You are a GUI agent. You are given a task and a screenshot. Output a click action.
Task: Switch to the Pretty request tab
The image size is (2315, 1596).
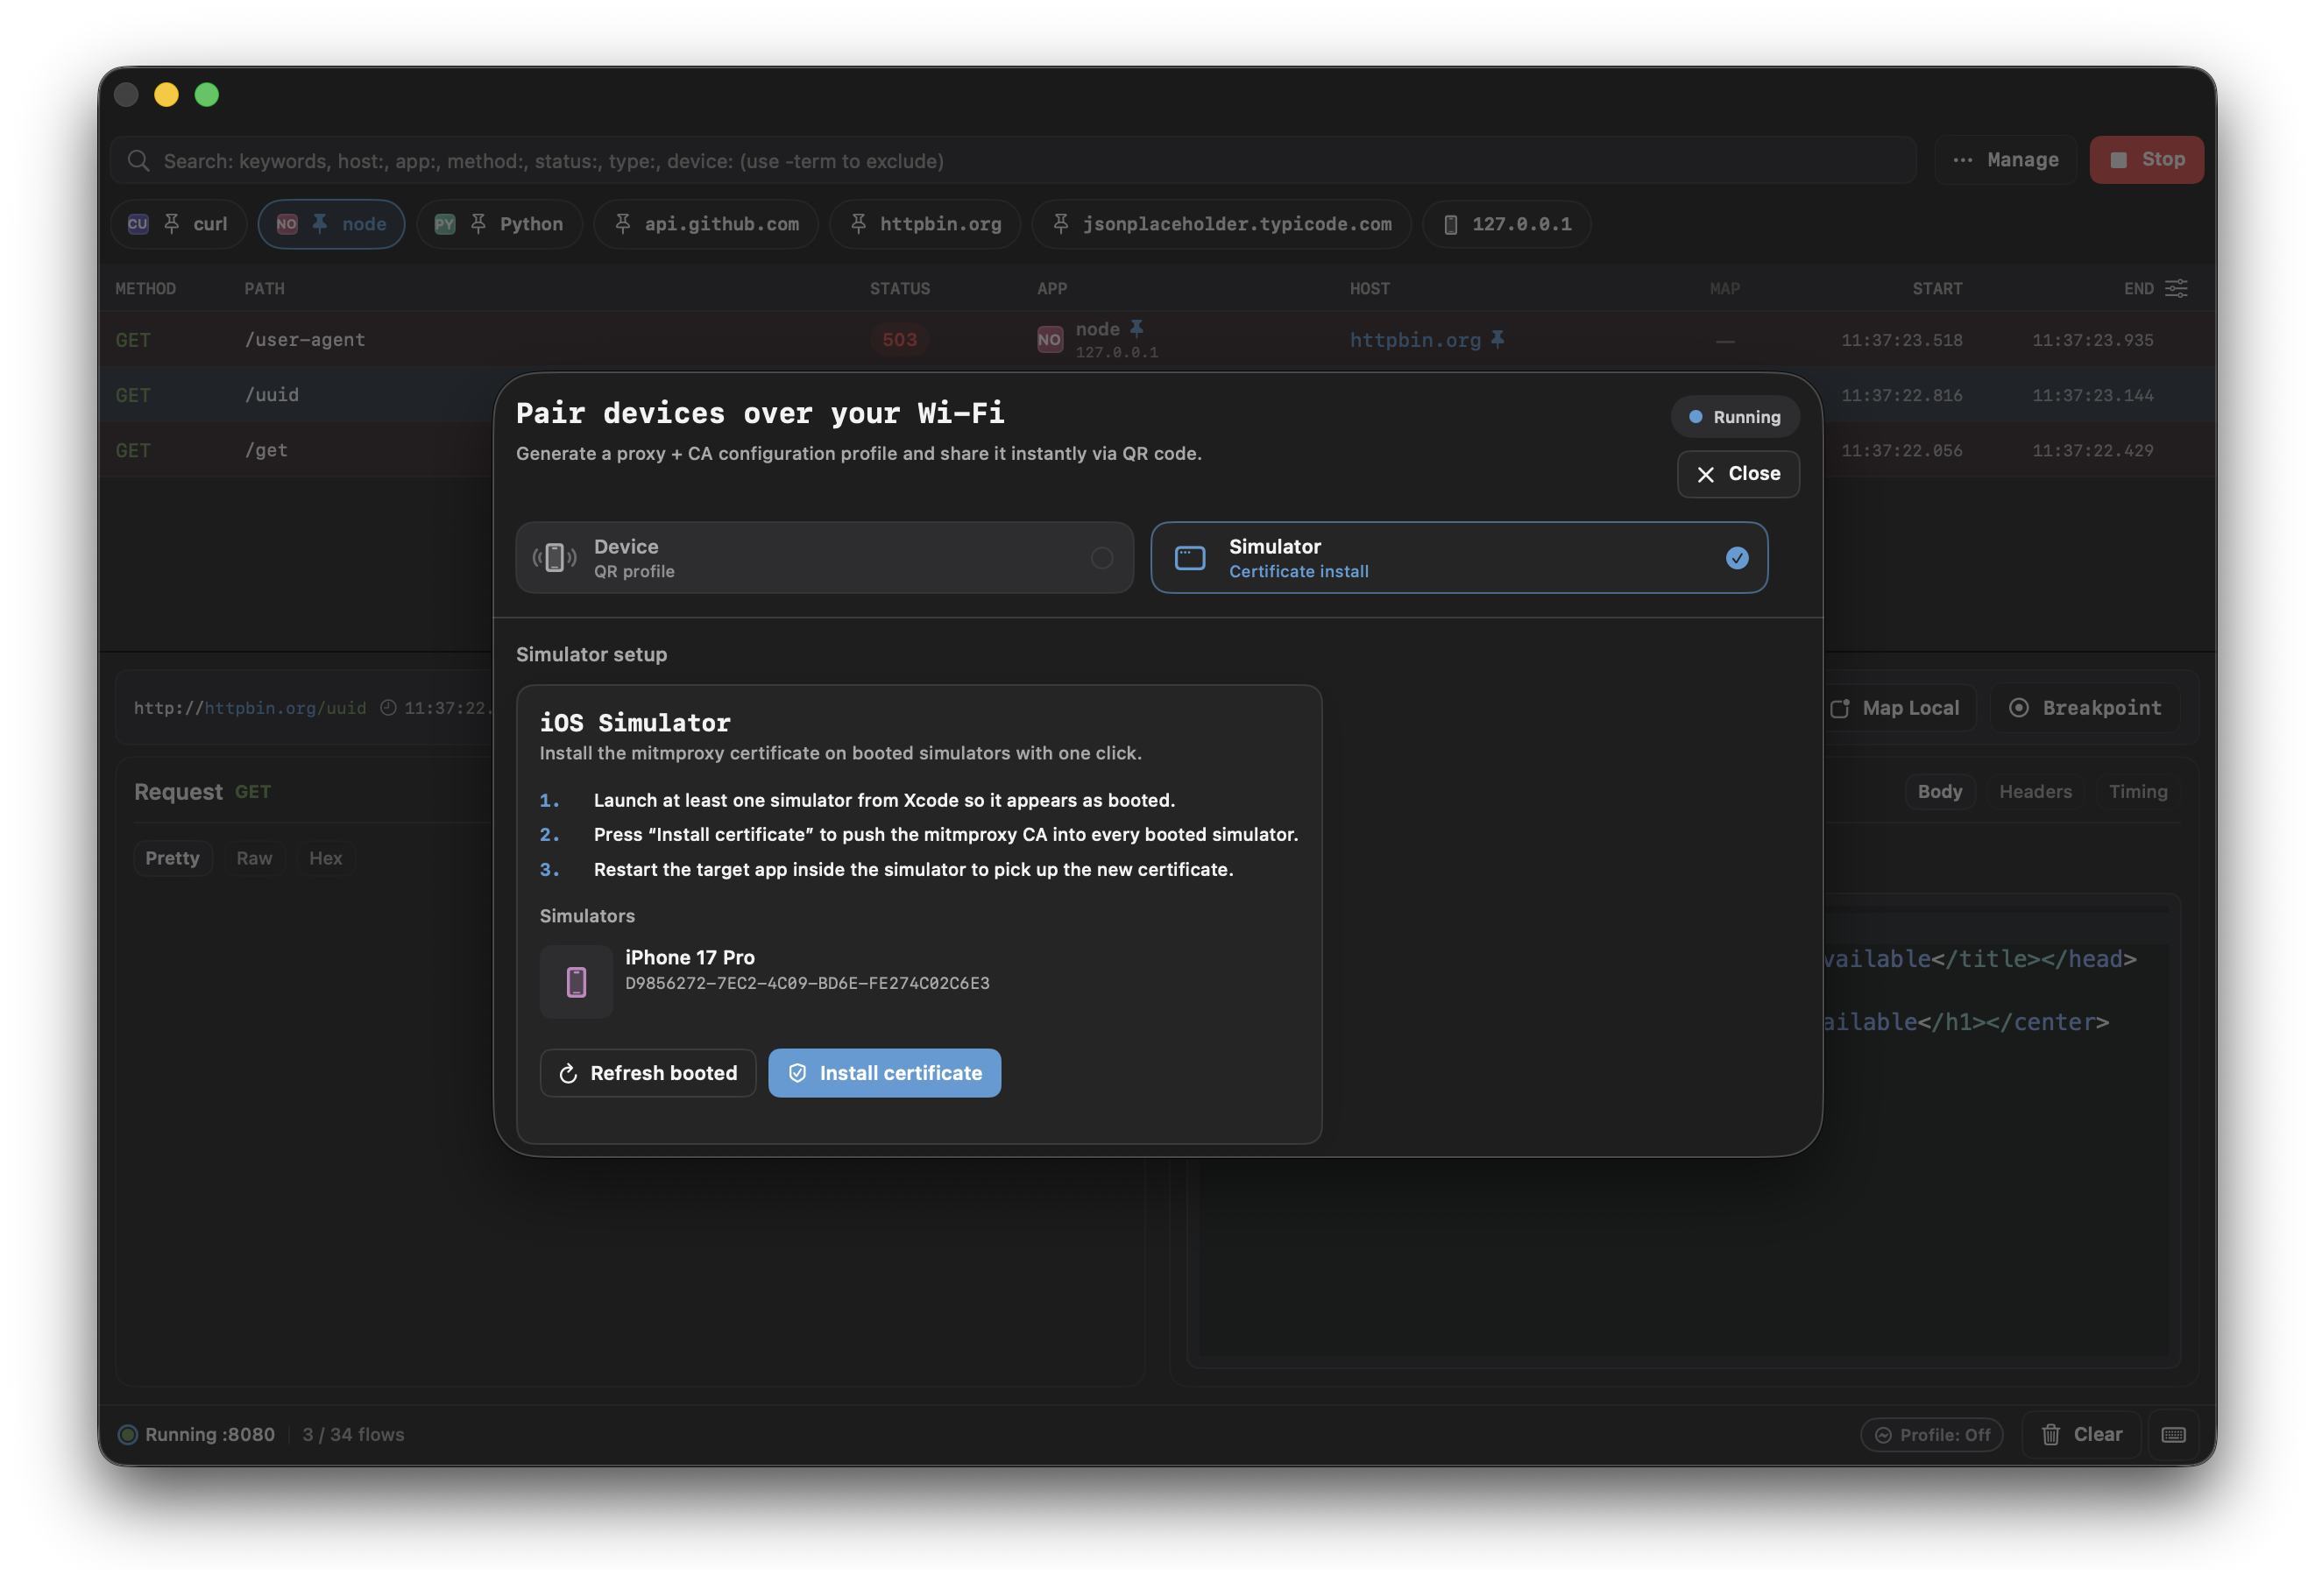coord(172,858)
